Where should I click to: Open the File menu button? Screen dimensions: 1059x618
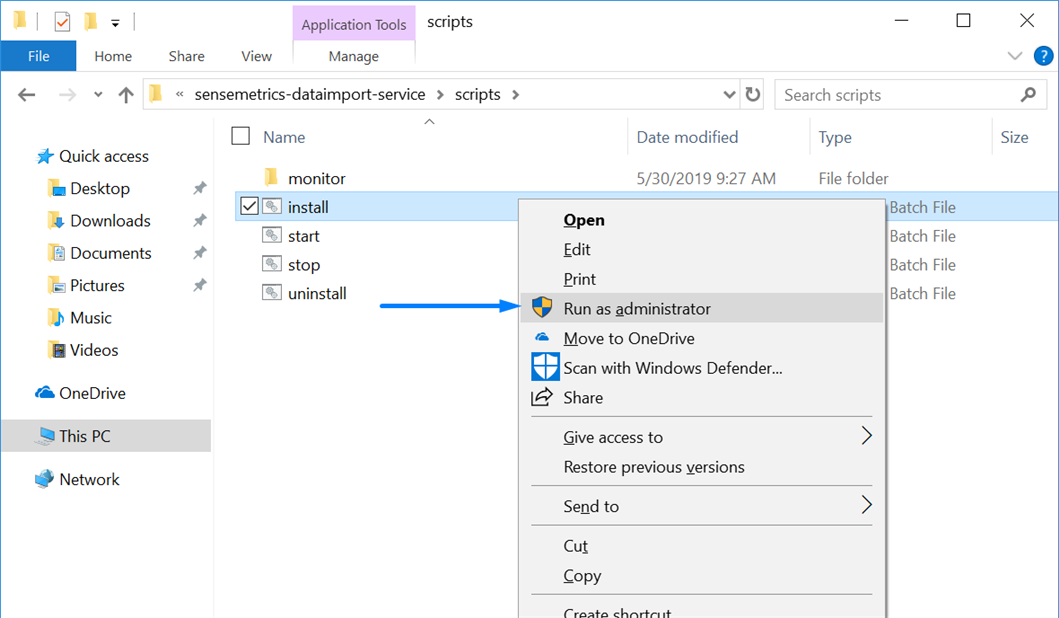coord(39,56)
